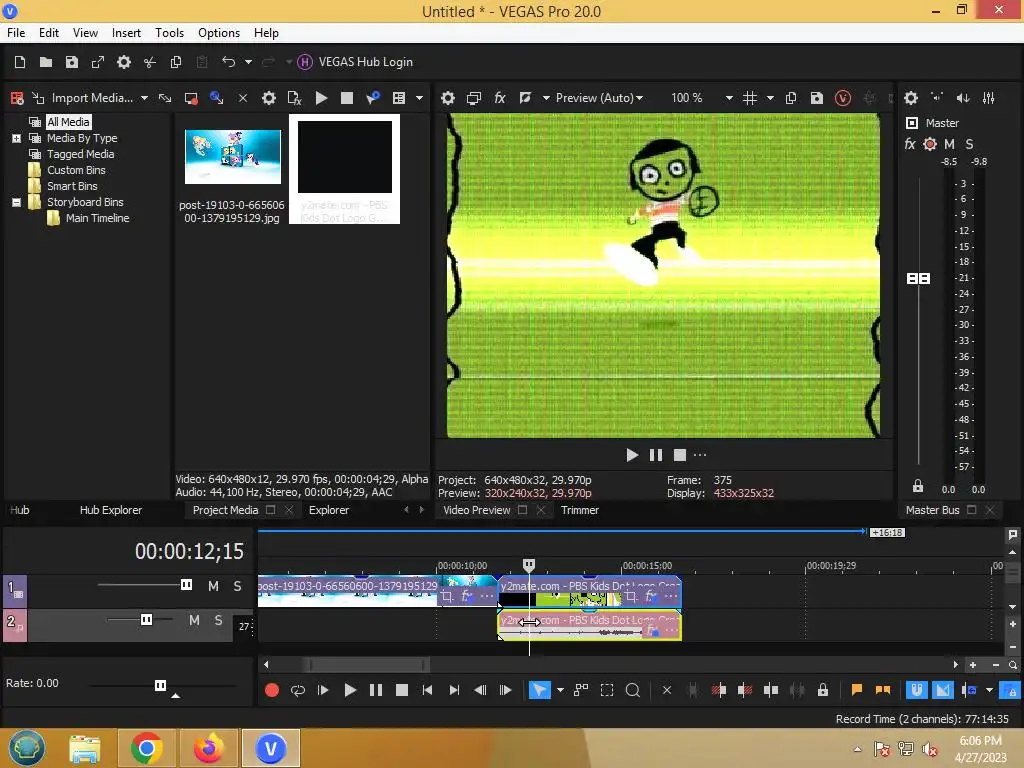Image resolution: width=1024 pixels, height=768 pixels.
Task: Solo audio track 2
Action: click(218, 620)
